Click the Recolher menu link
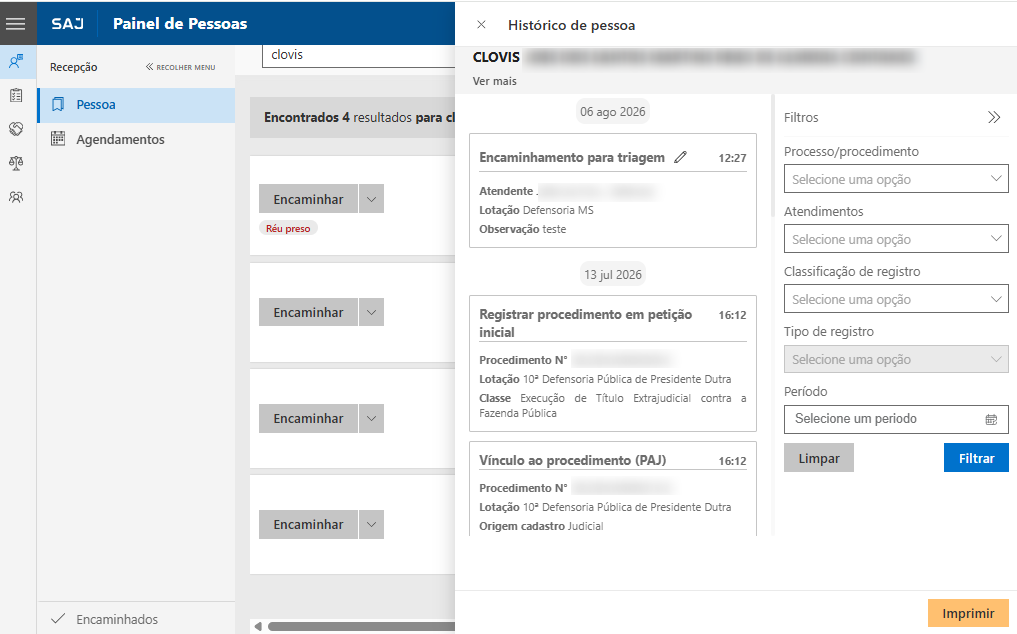The width and height of the screenshot is (1017, 634). click(180, 67)
